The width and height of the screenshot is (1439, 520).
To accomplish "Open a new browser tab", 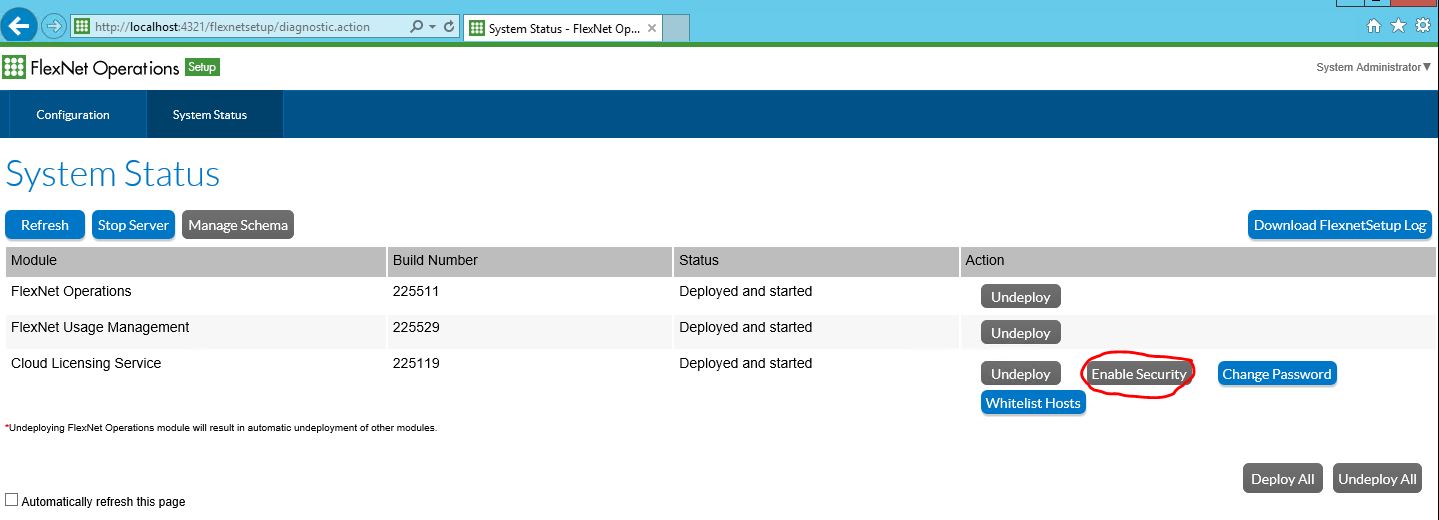I will tap(676, 28).
